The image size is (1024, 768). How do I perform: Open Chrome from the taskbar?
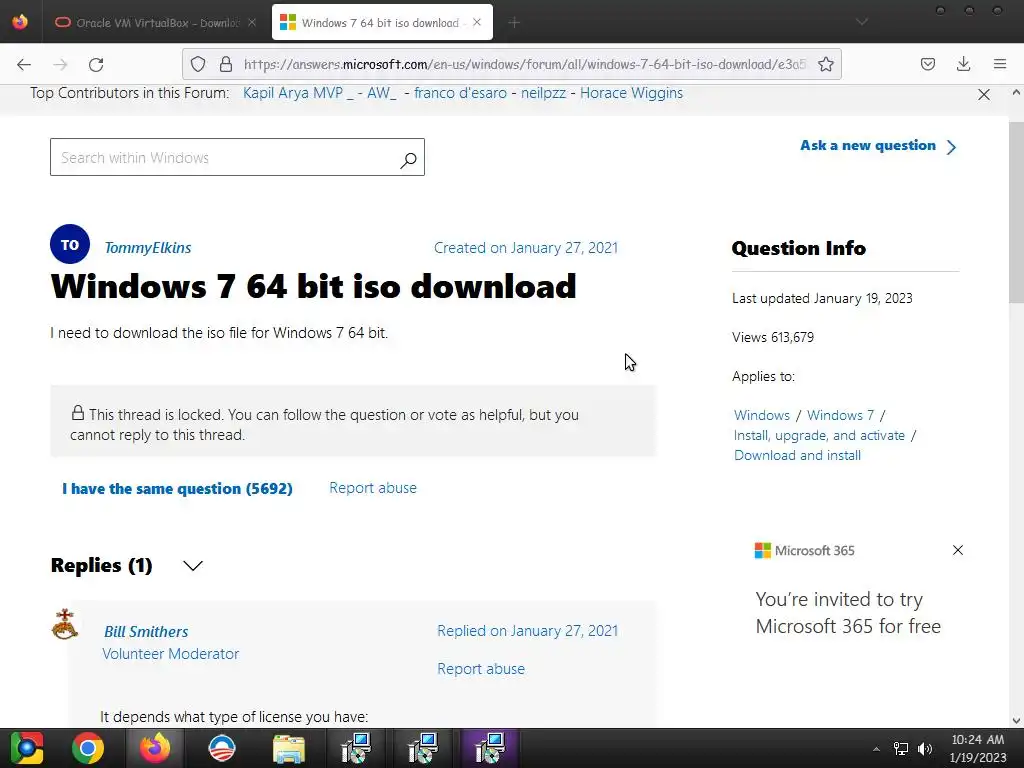(x=88, y=748)
